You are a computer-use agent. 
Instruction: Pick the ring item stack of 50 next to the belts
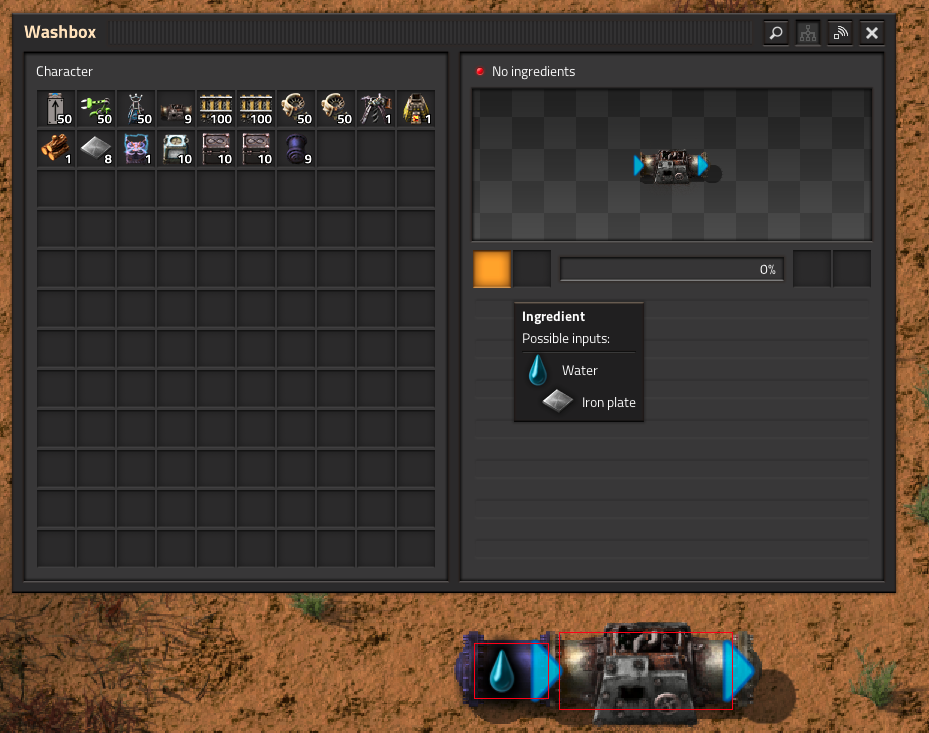point(296,109)
